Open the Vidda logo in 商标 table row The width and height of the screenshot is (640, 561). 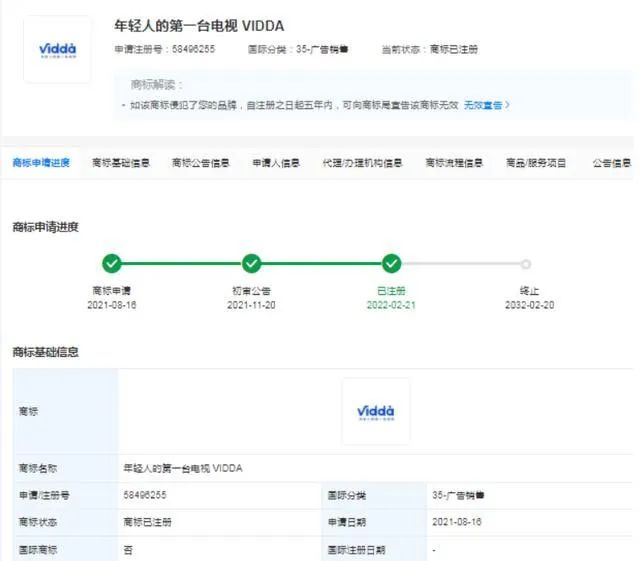tap(376, 412)
